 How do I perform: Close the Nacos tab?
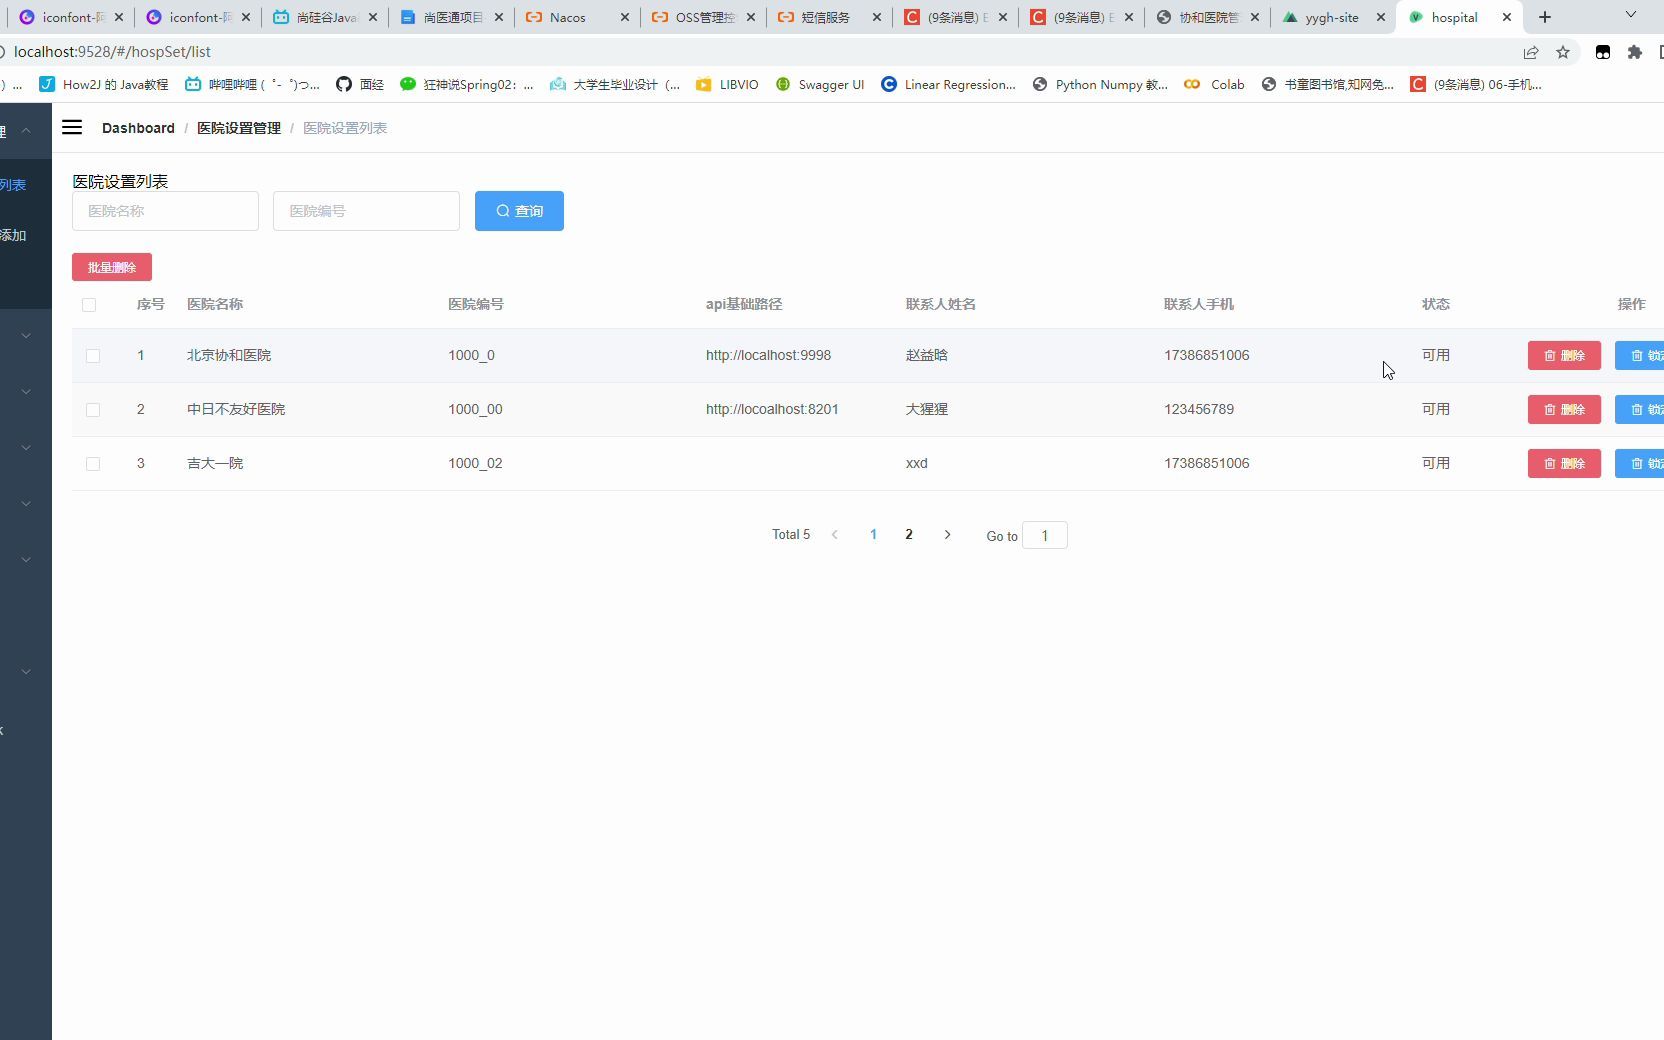pyautogui.click(x=625, y=17)
